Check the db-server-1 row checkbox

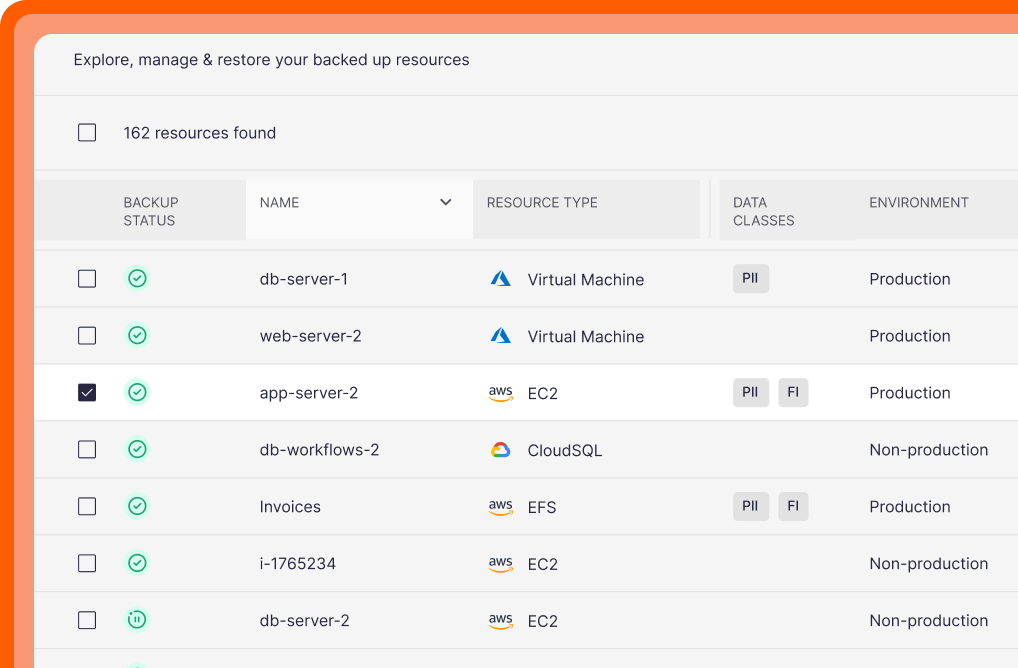[x=87, y=278]
